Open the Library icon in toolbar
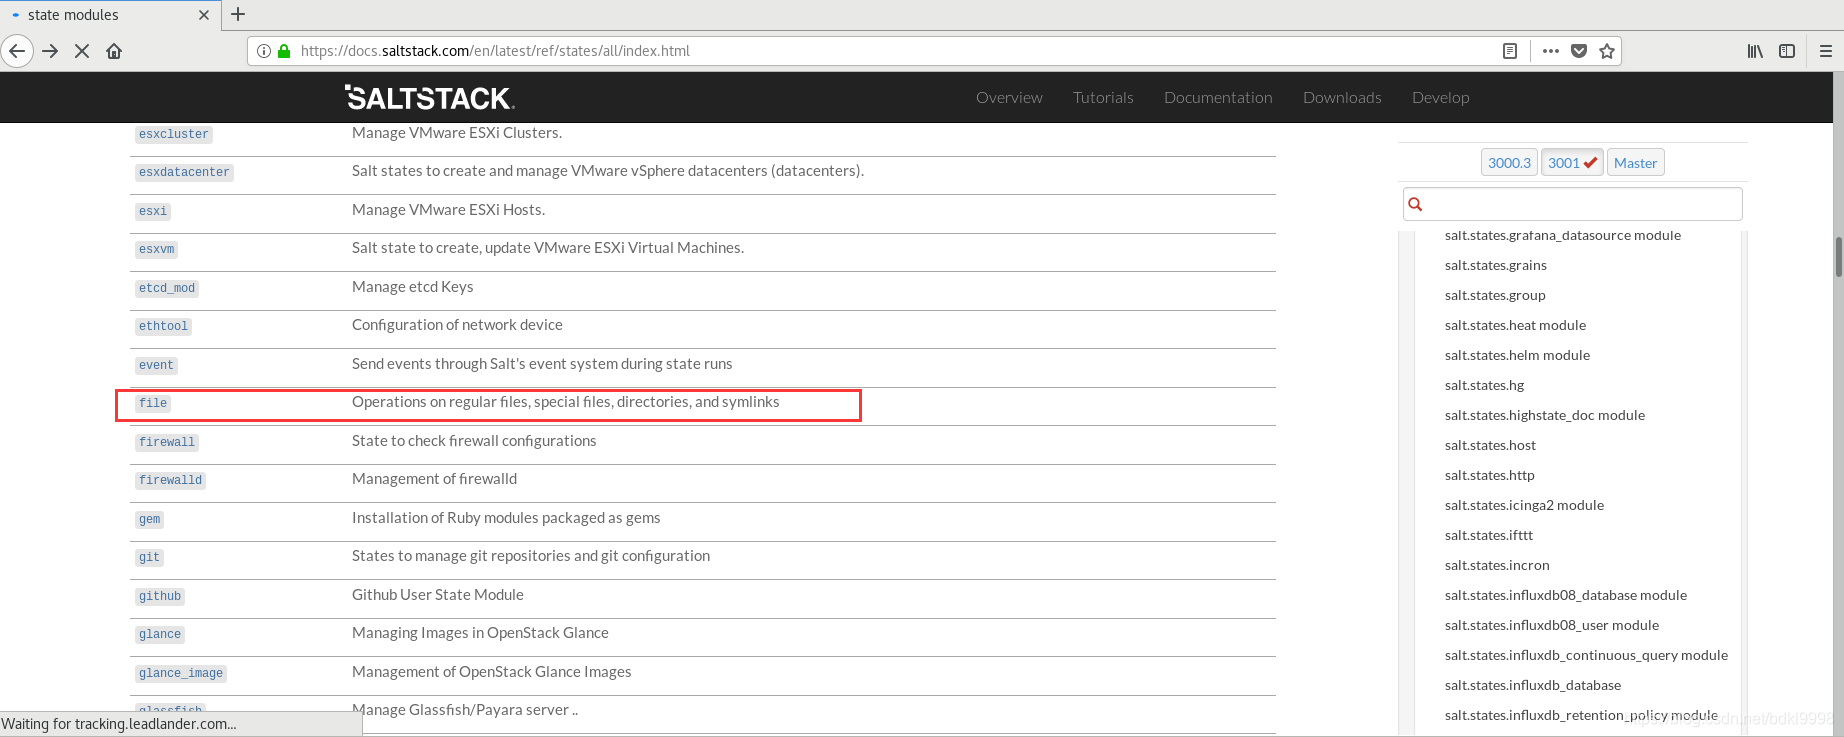Viewport: 1844px width, 737px height. [x=1755, y=51]
